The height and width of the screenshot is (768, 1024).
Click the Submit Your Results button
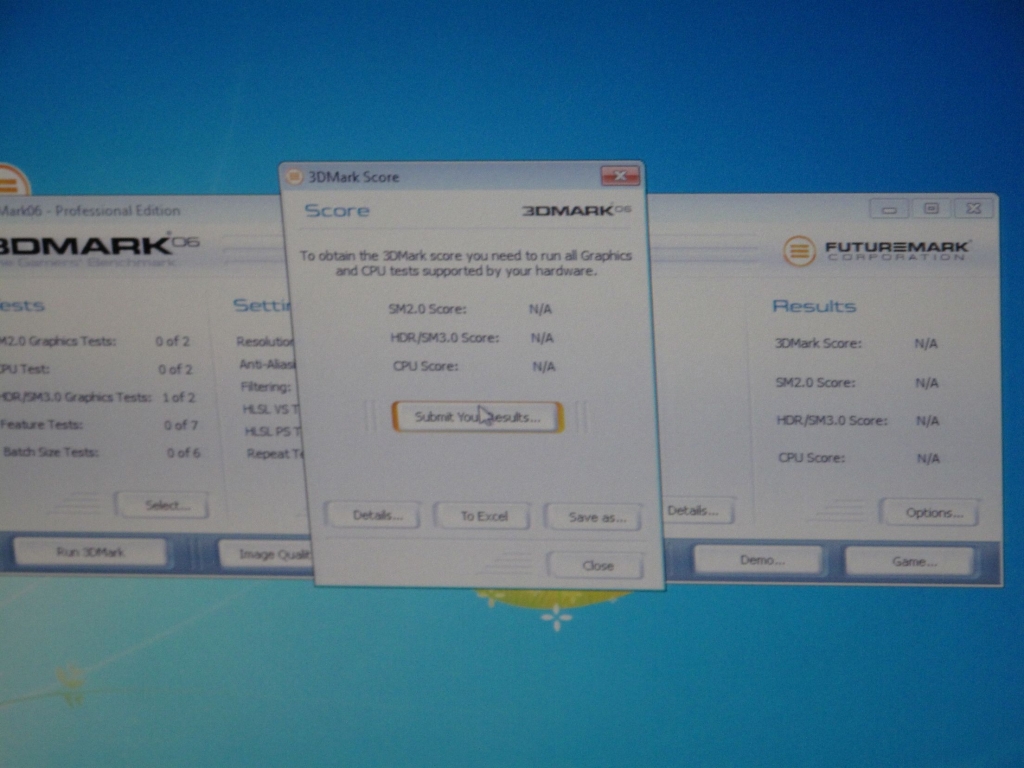pos(477,417)
